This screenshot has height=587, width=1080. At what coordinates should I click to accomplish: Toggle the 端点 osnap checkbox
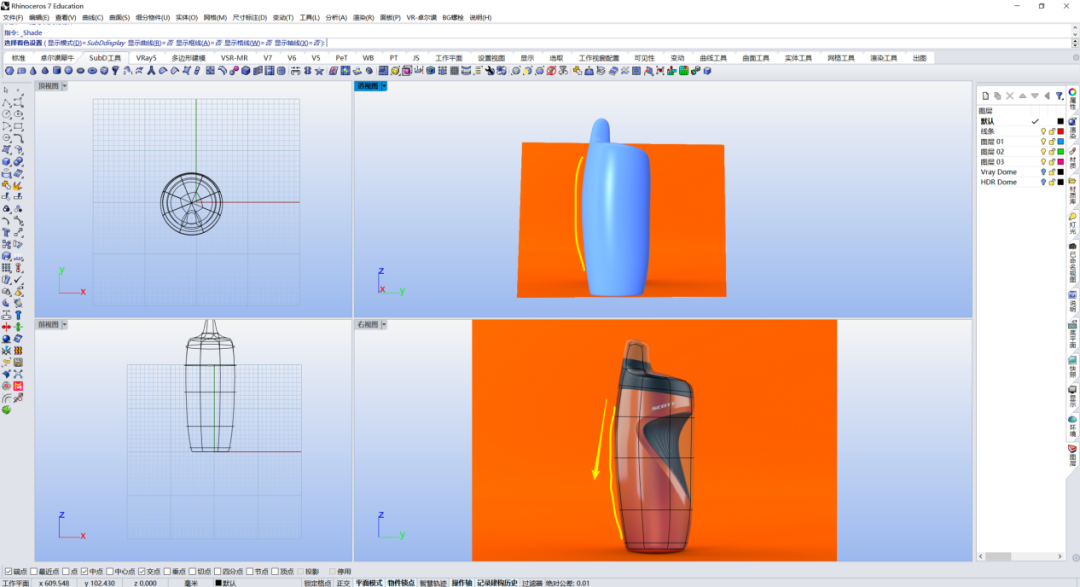pyautogui.click(x=8, y=571)
